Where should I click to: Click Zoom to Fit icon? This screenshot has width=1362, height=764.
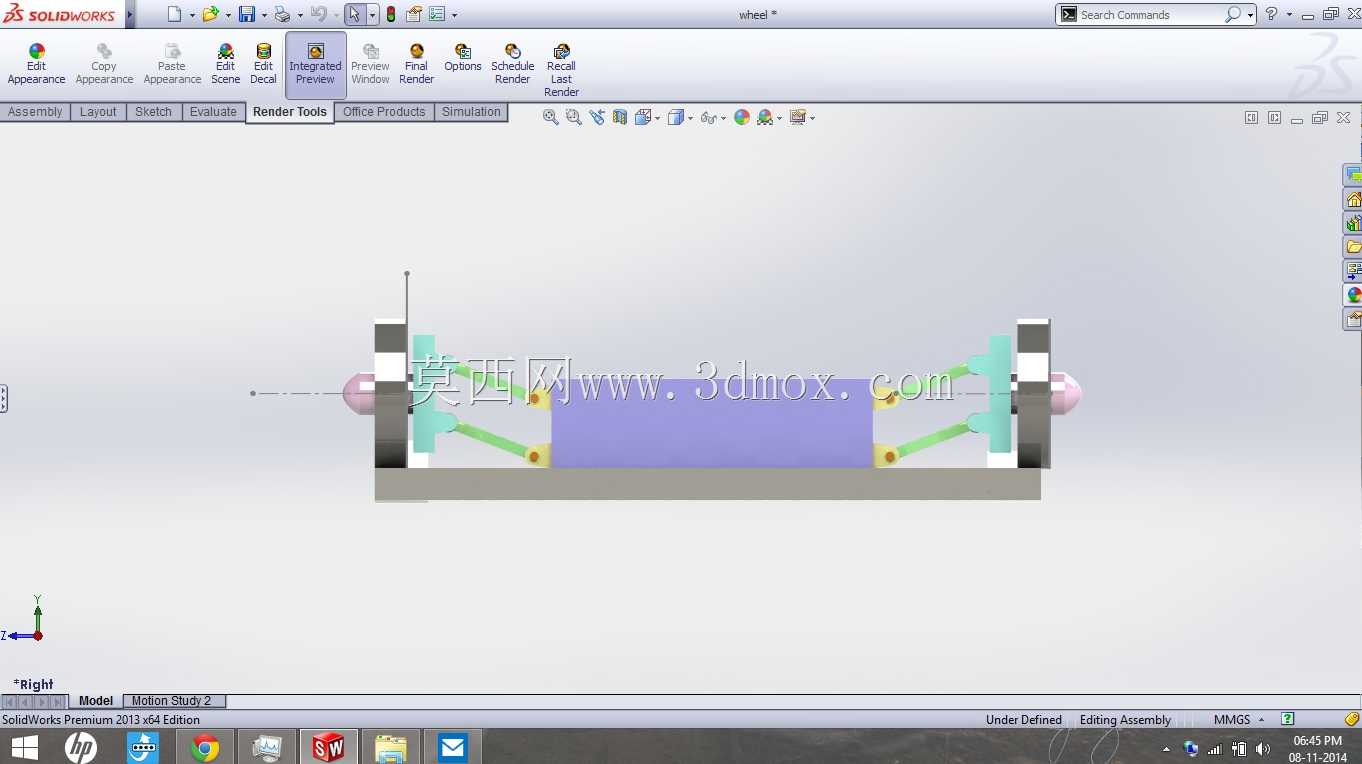tap(550, 117)
